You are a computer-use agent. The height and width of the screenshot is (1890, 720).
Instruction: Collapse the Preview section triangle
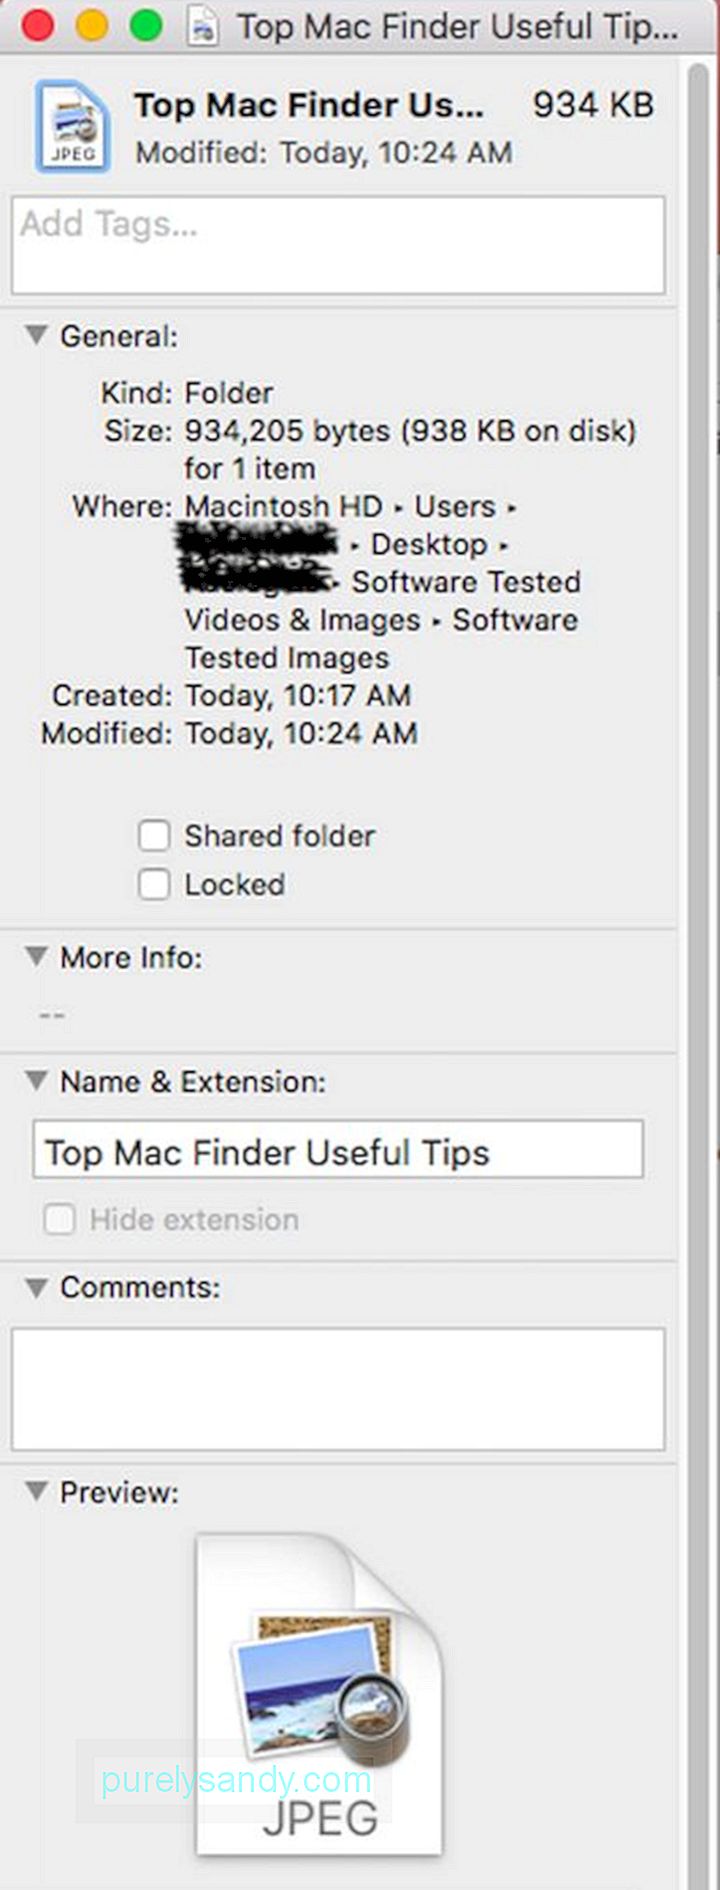[36, 1492]
